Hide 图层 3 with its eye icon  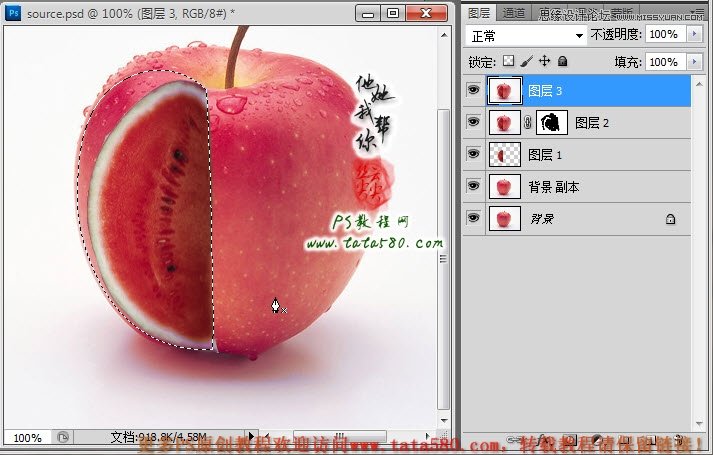pyautogui.click(x=473, y=90)
